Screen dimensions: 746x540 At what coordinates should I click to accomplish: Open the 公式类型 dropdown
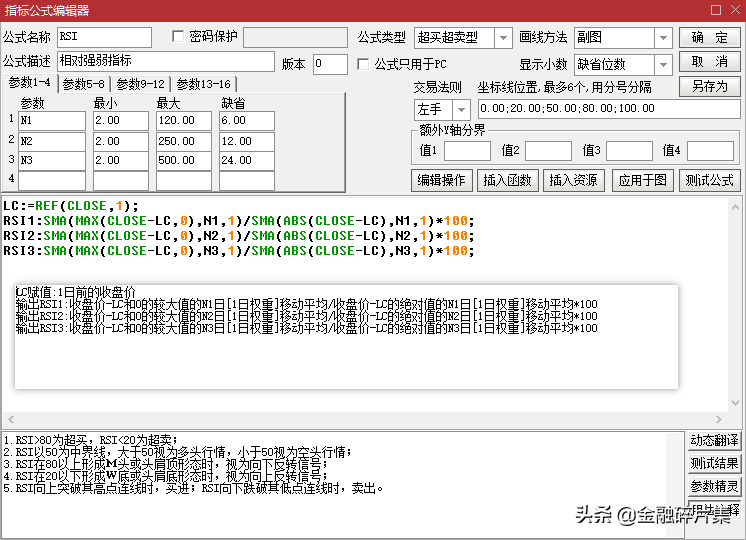pyautogui.click(x=502, y=38)
